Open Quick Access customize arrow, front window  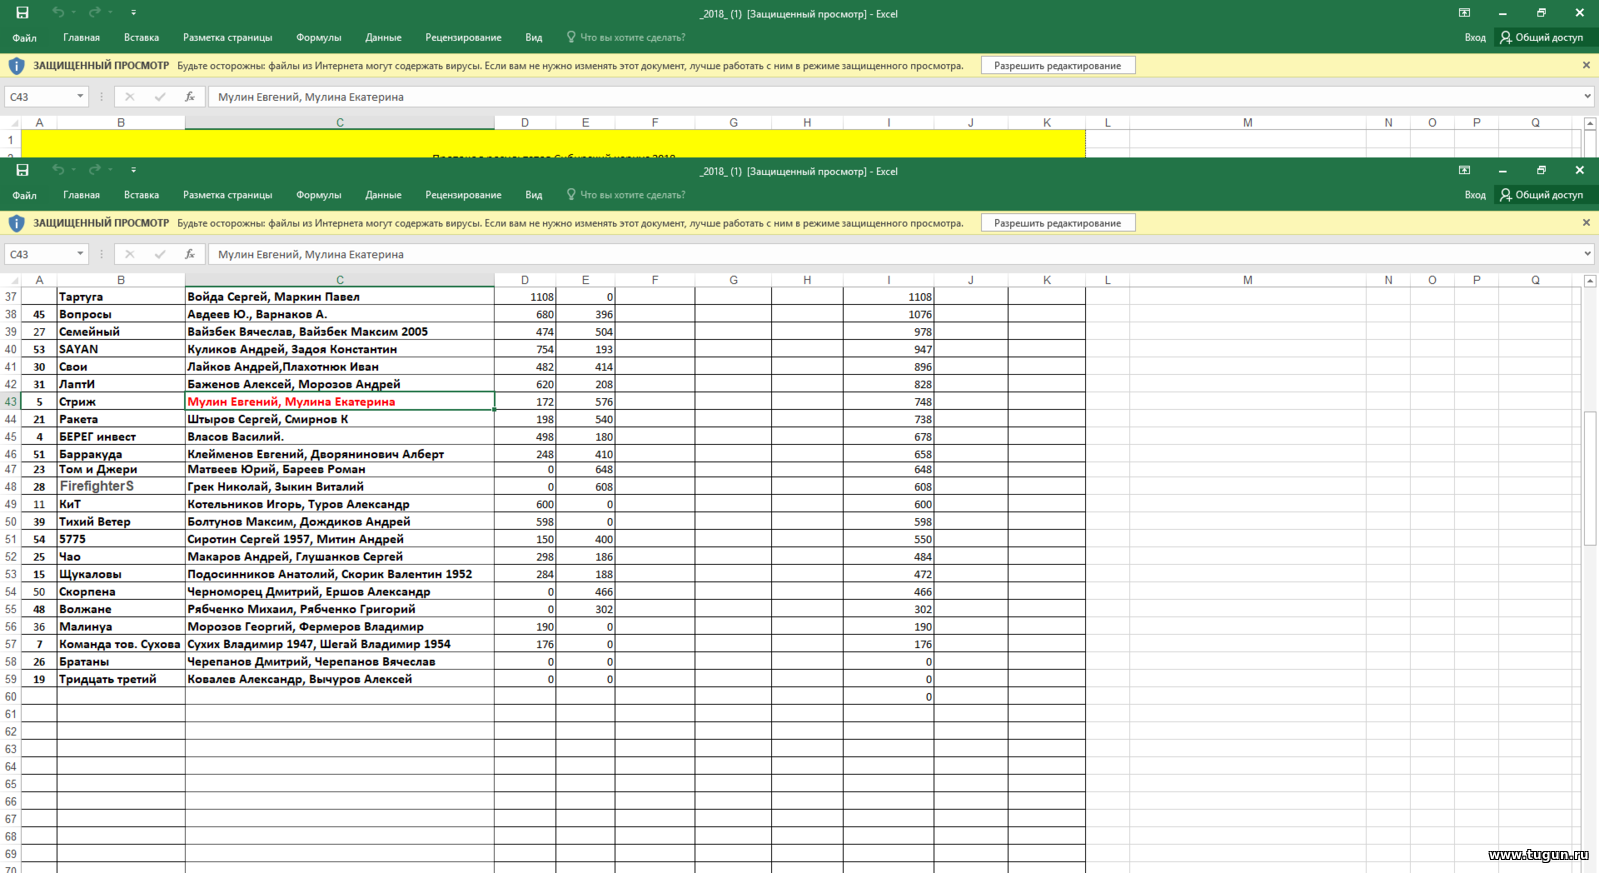[x=133, y=170]
